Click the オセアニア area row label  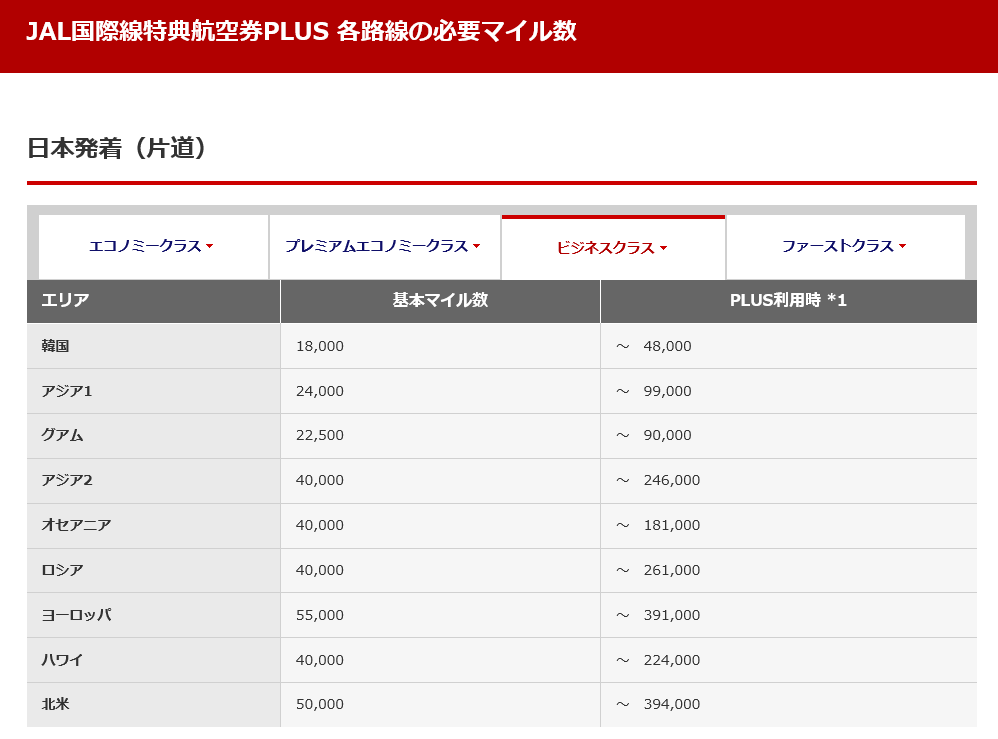[x=76, y=525]
